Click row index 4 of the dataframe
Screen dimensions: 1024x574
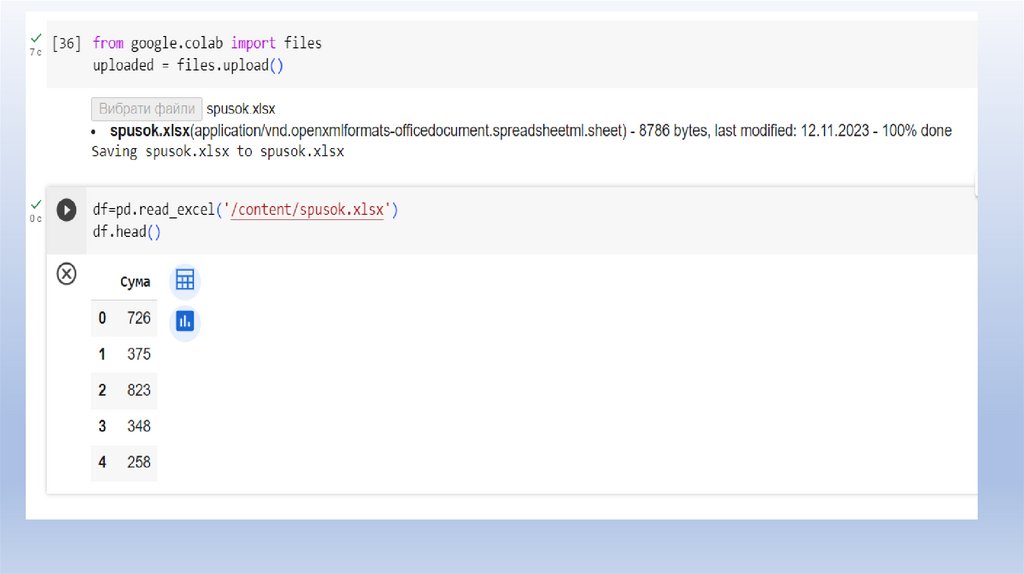click(102, 462)
